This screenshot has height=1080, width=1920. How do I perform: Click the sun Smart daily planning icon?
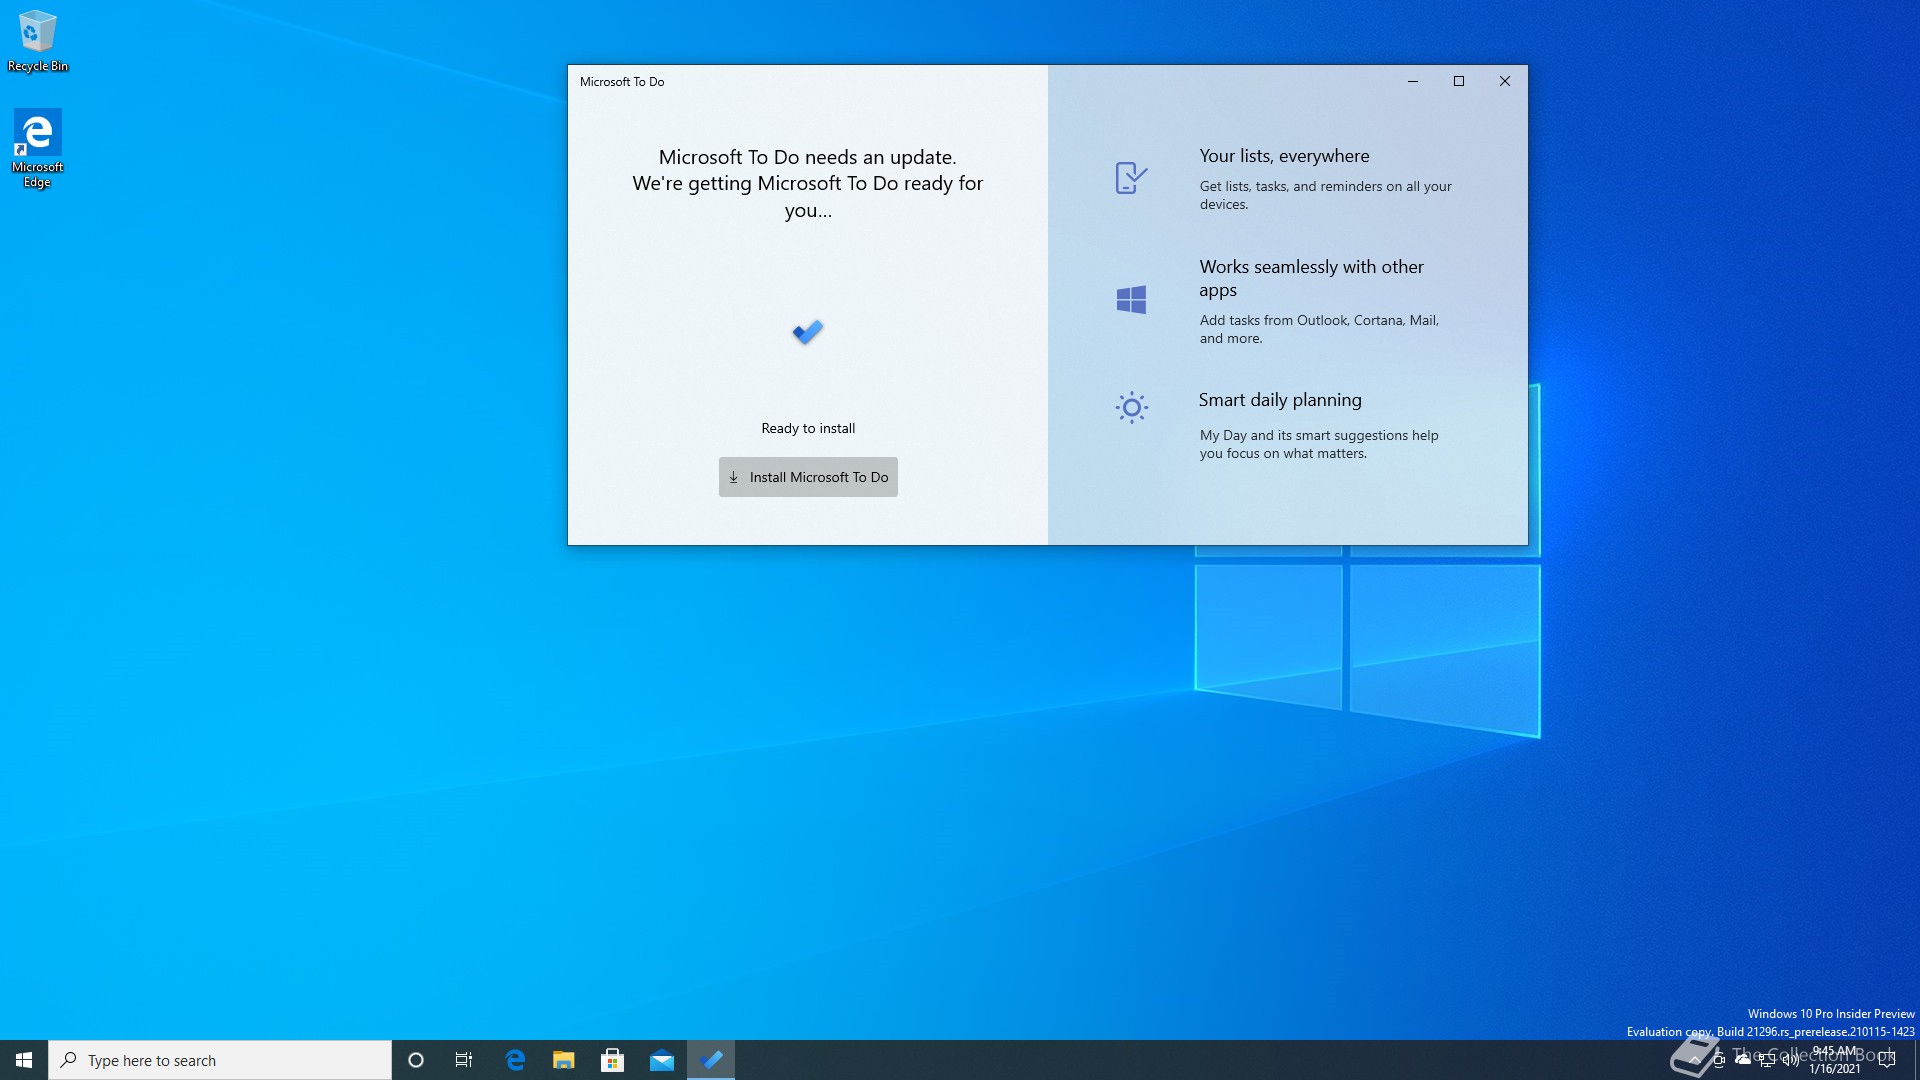(1131, 407)
